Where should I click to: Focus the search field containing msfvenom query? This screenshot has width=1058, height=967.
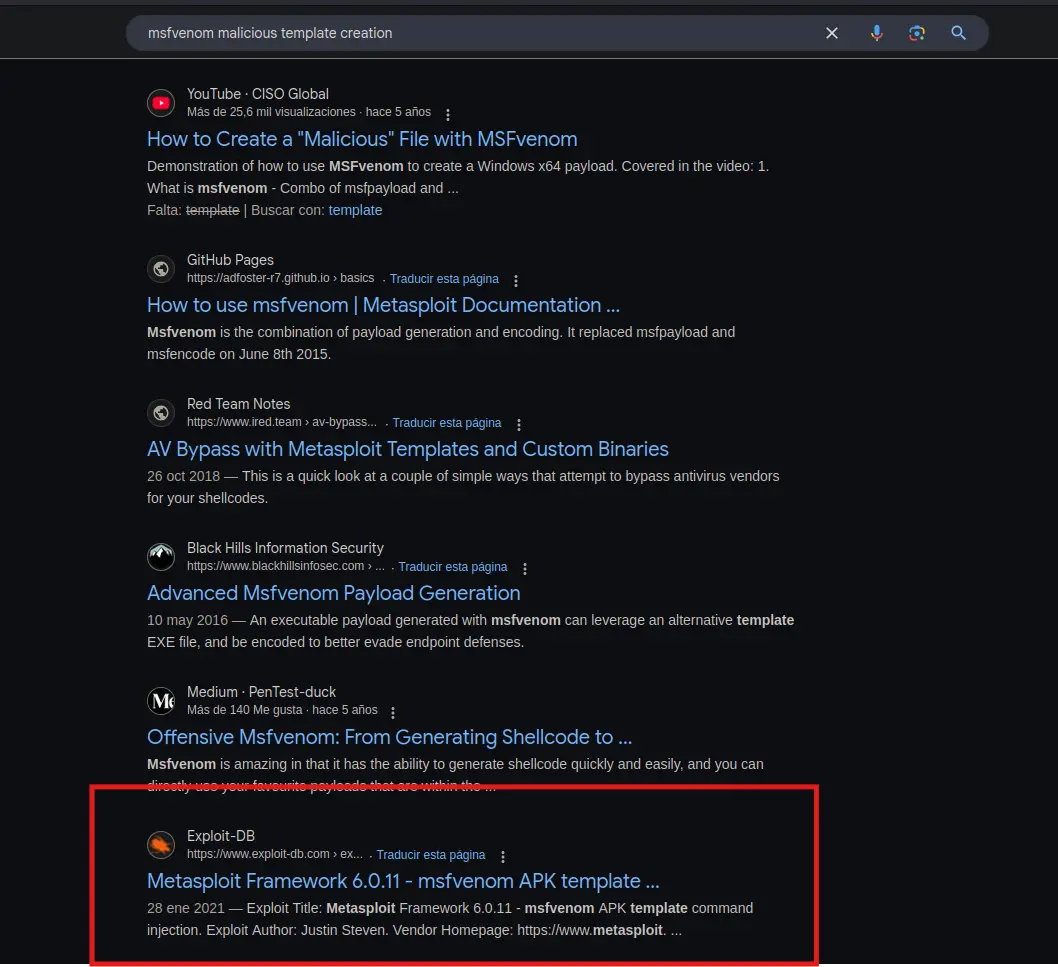click(472, 33)
